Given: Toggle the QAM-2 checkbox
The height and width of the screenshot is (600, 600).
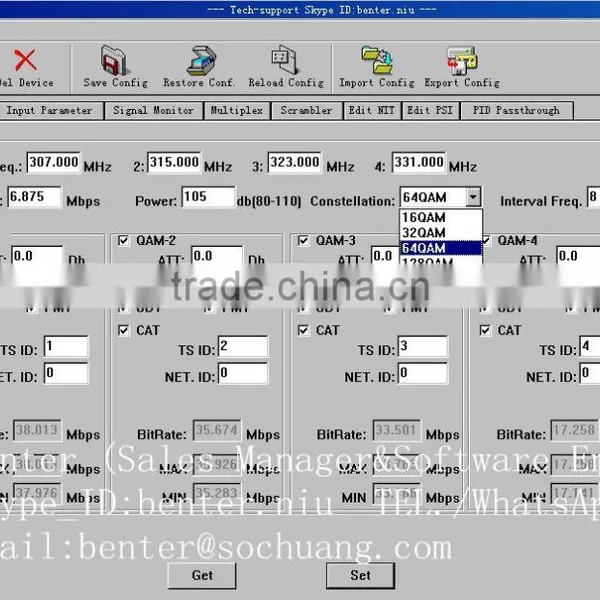Looking at the screenshot, I should [x=123, y=241].
